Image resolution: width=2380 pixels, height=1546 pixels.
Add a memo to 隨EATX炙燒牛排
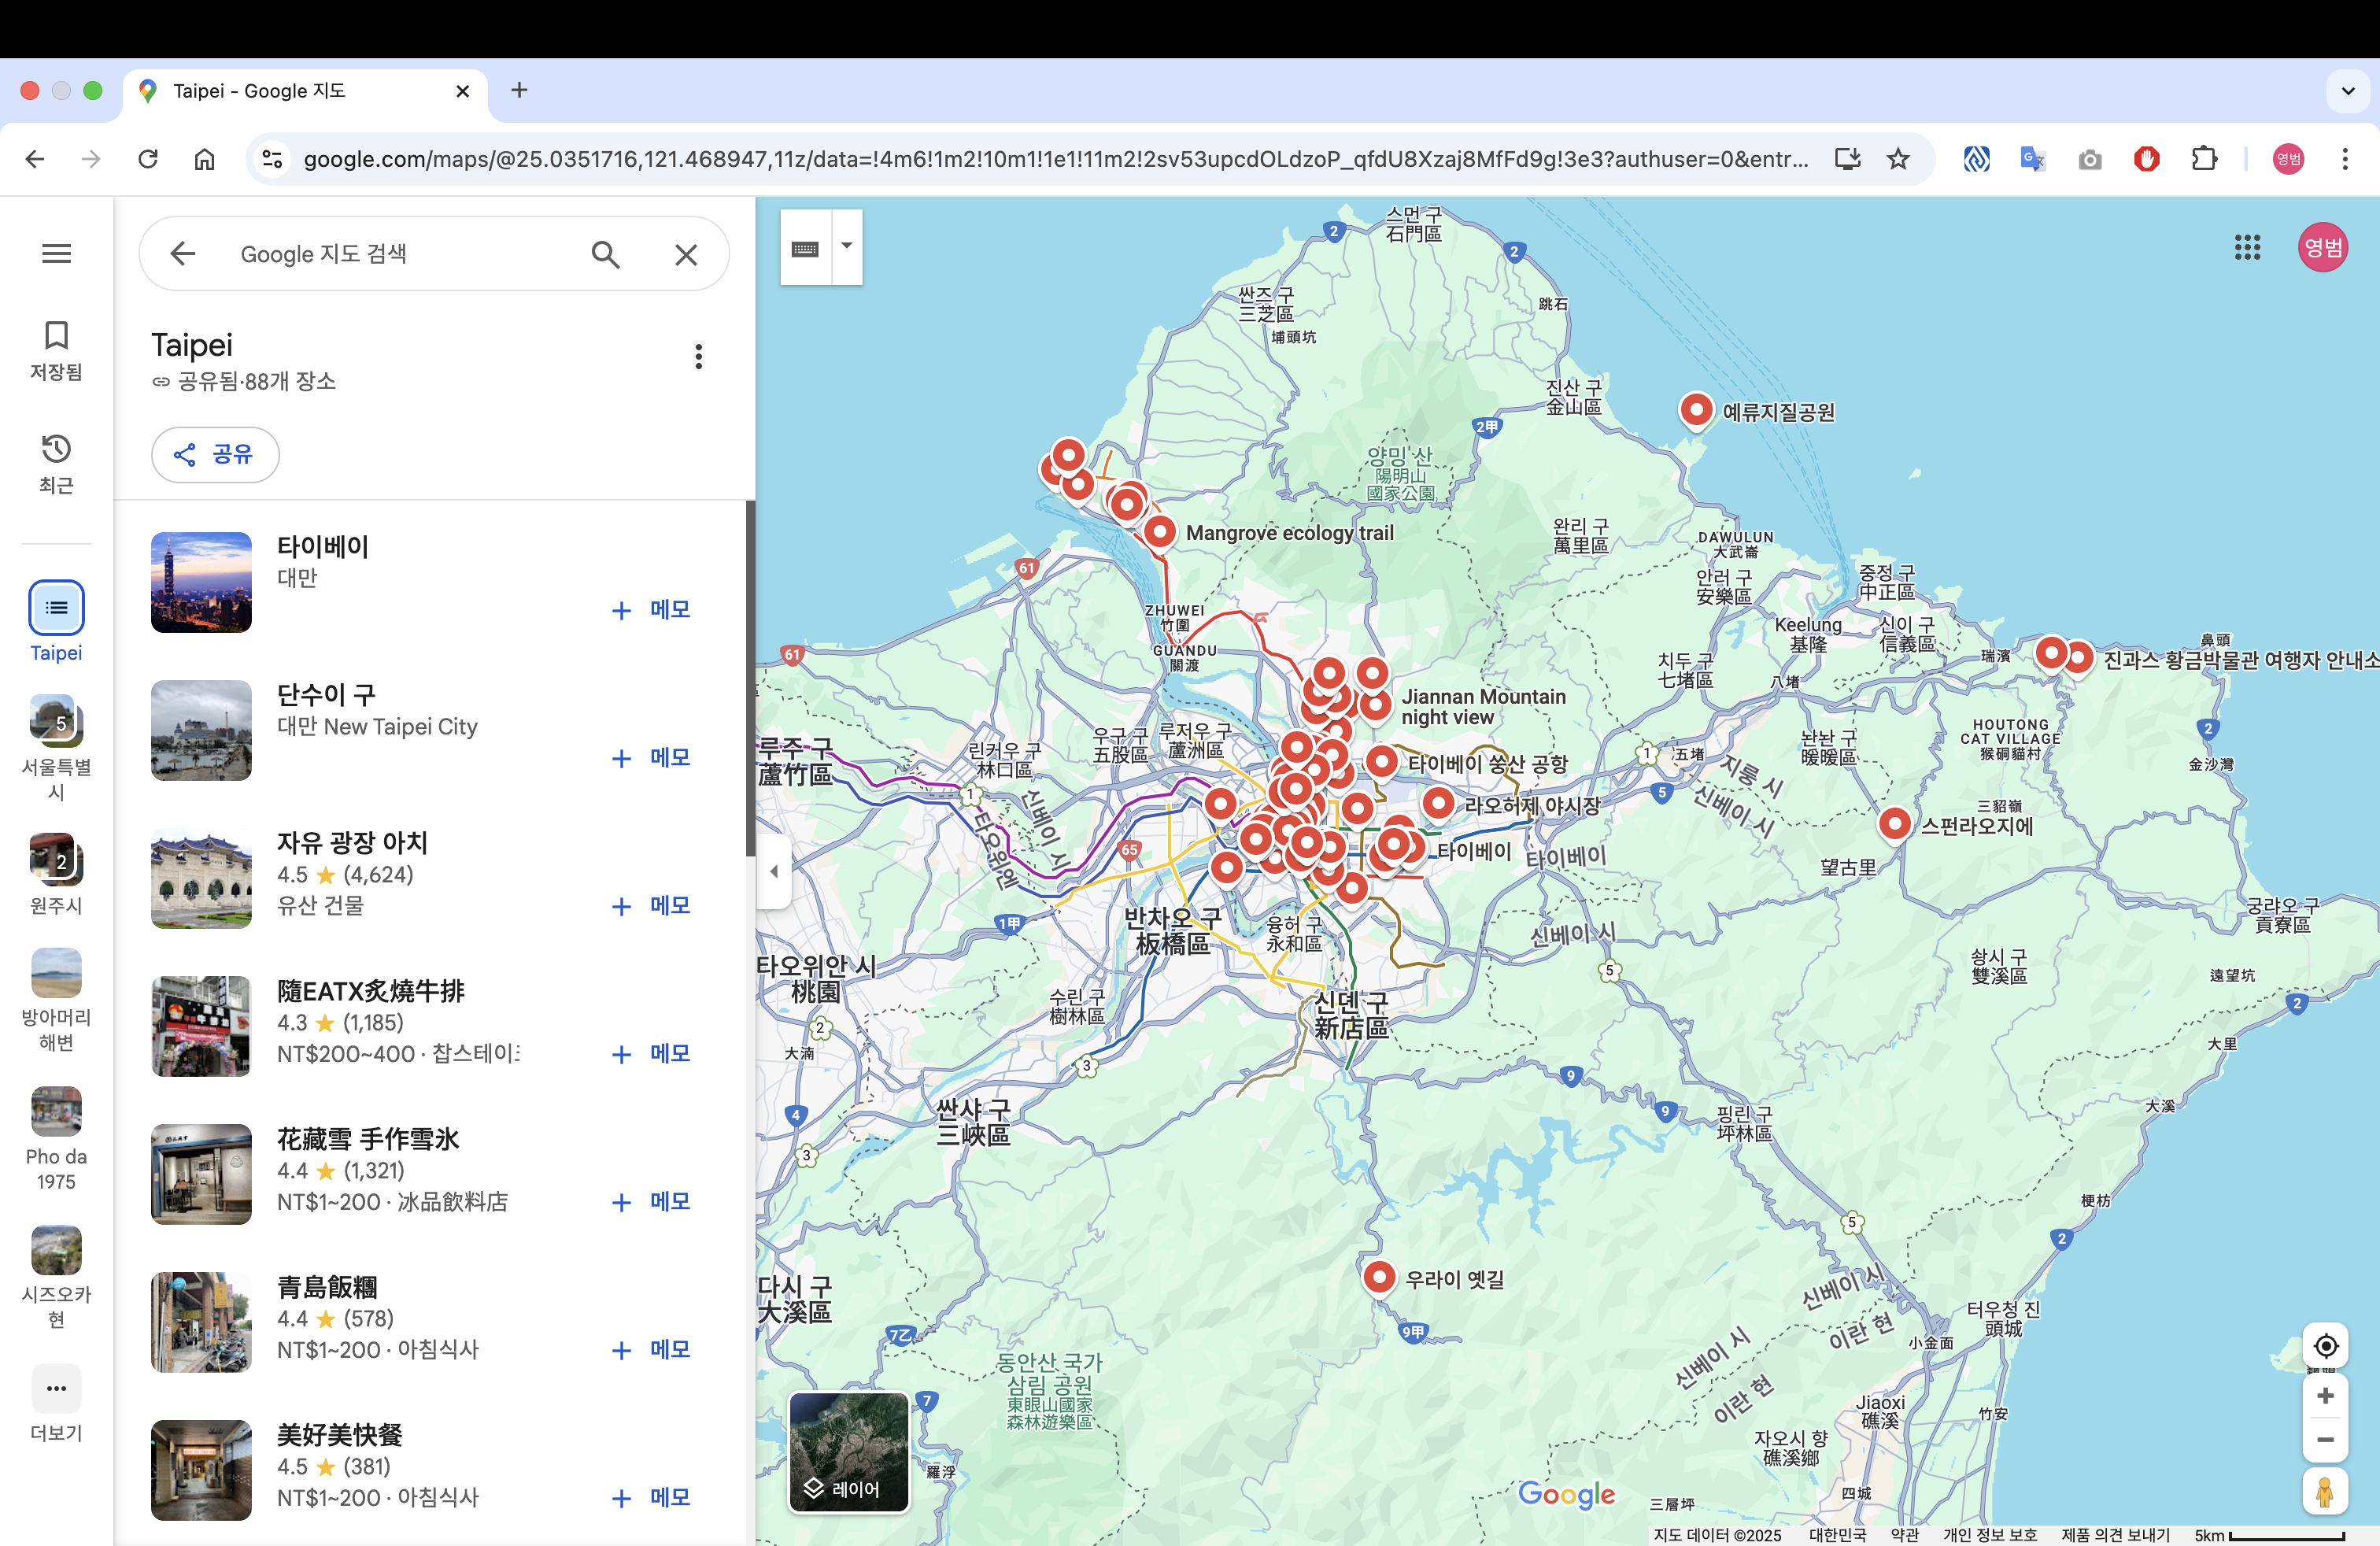tap(651, 1053)
